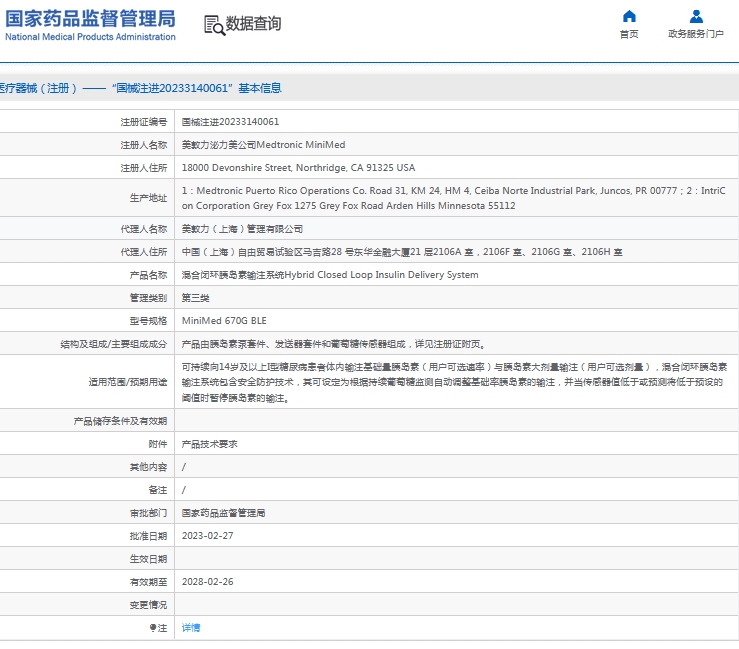Image resolution: width=739 pixels, height=649 pixels.
Task: Click the 批准日期 row label
Action: [x=148, y=536]
